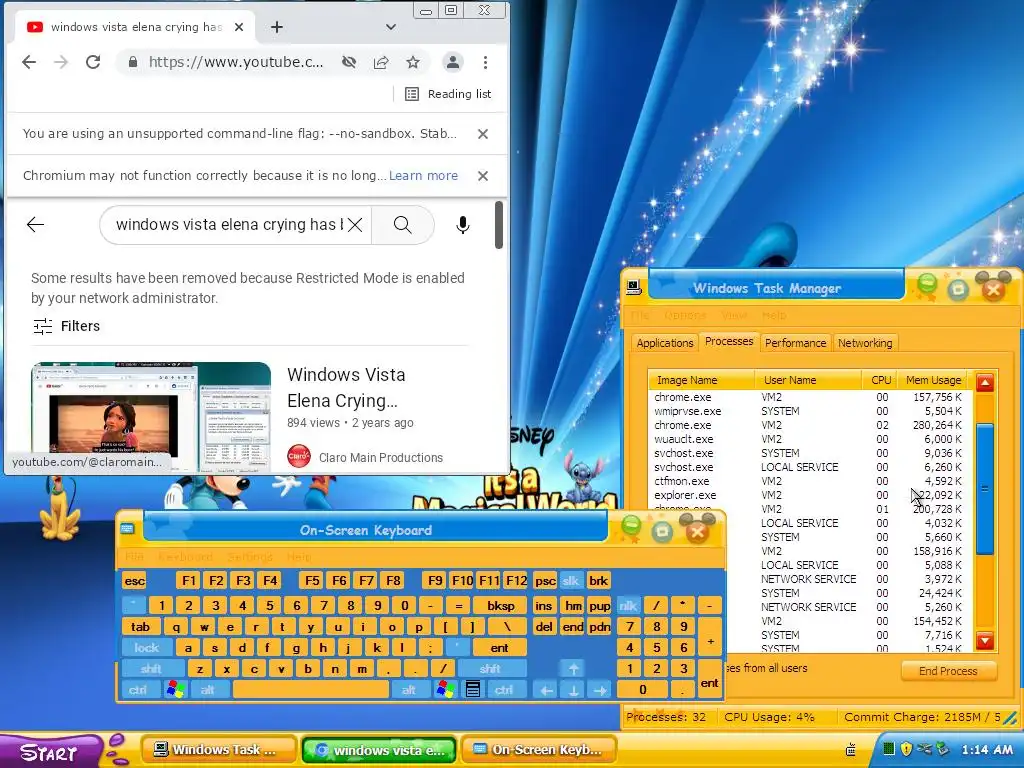Click the Task Manager scroll down arrow

(x=985, y=641)
